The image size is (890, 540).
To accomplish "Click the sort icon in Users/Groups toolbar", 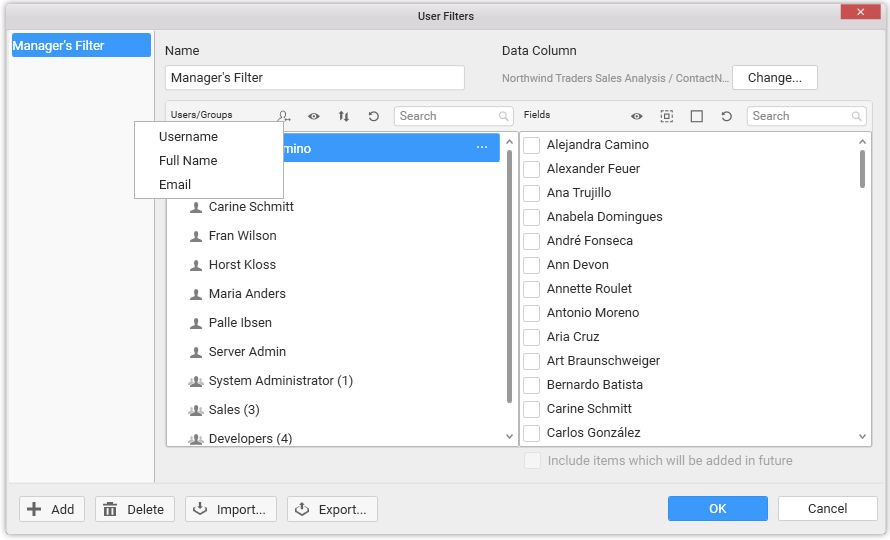I will click(344, 116).
